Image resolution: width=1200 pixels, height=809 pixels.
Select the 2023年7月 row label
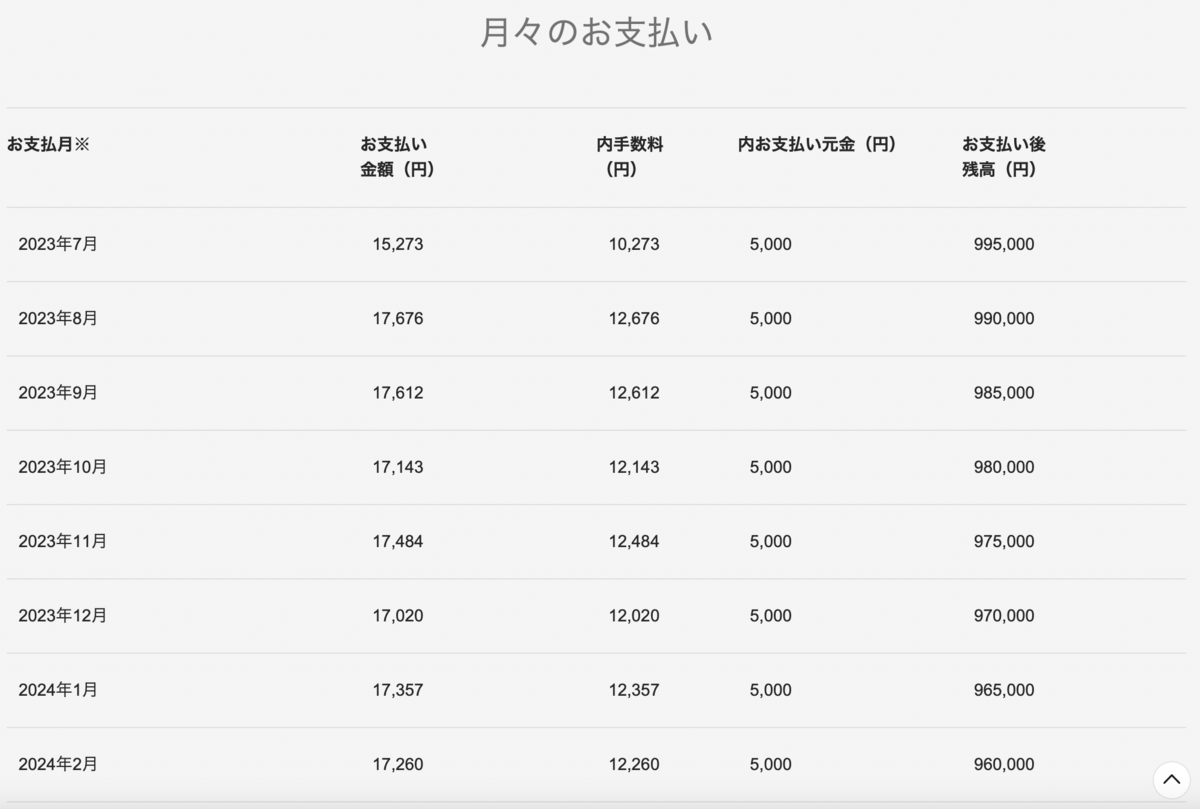[58, 244]
